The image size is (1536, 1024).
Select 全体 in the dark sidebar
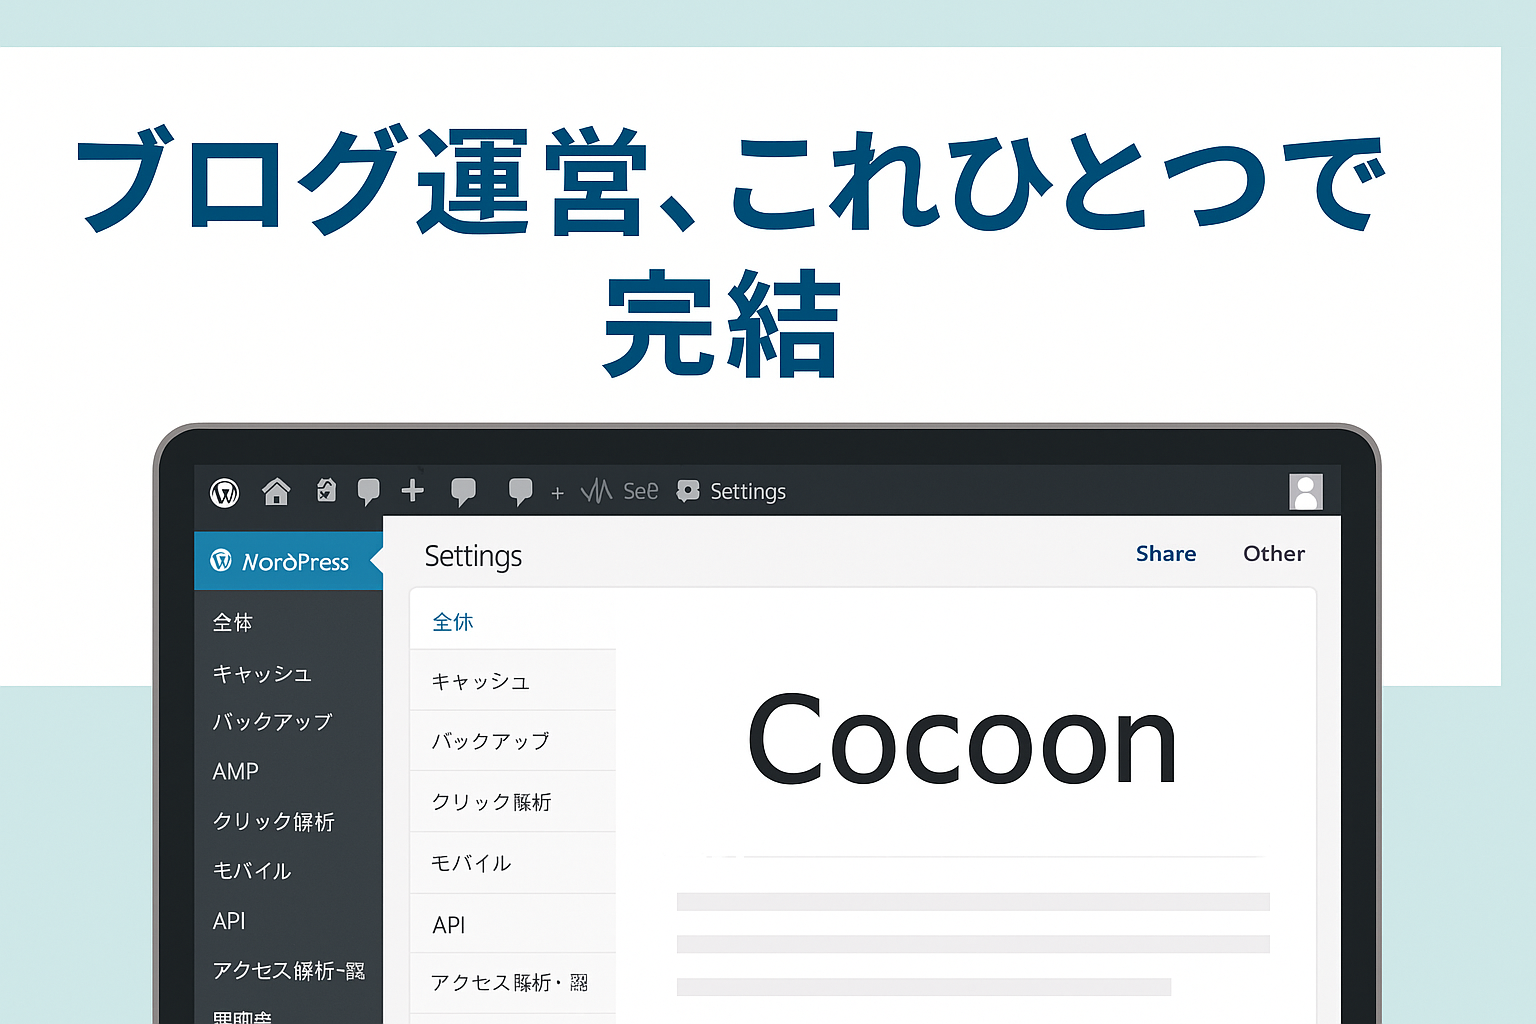233,622
